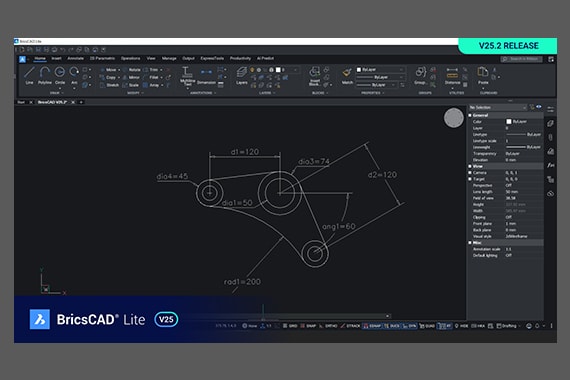Click the Fillet button
The height and width of the screenshot is (380, 570).
[x=152, y=77]
